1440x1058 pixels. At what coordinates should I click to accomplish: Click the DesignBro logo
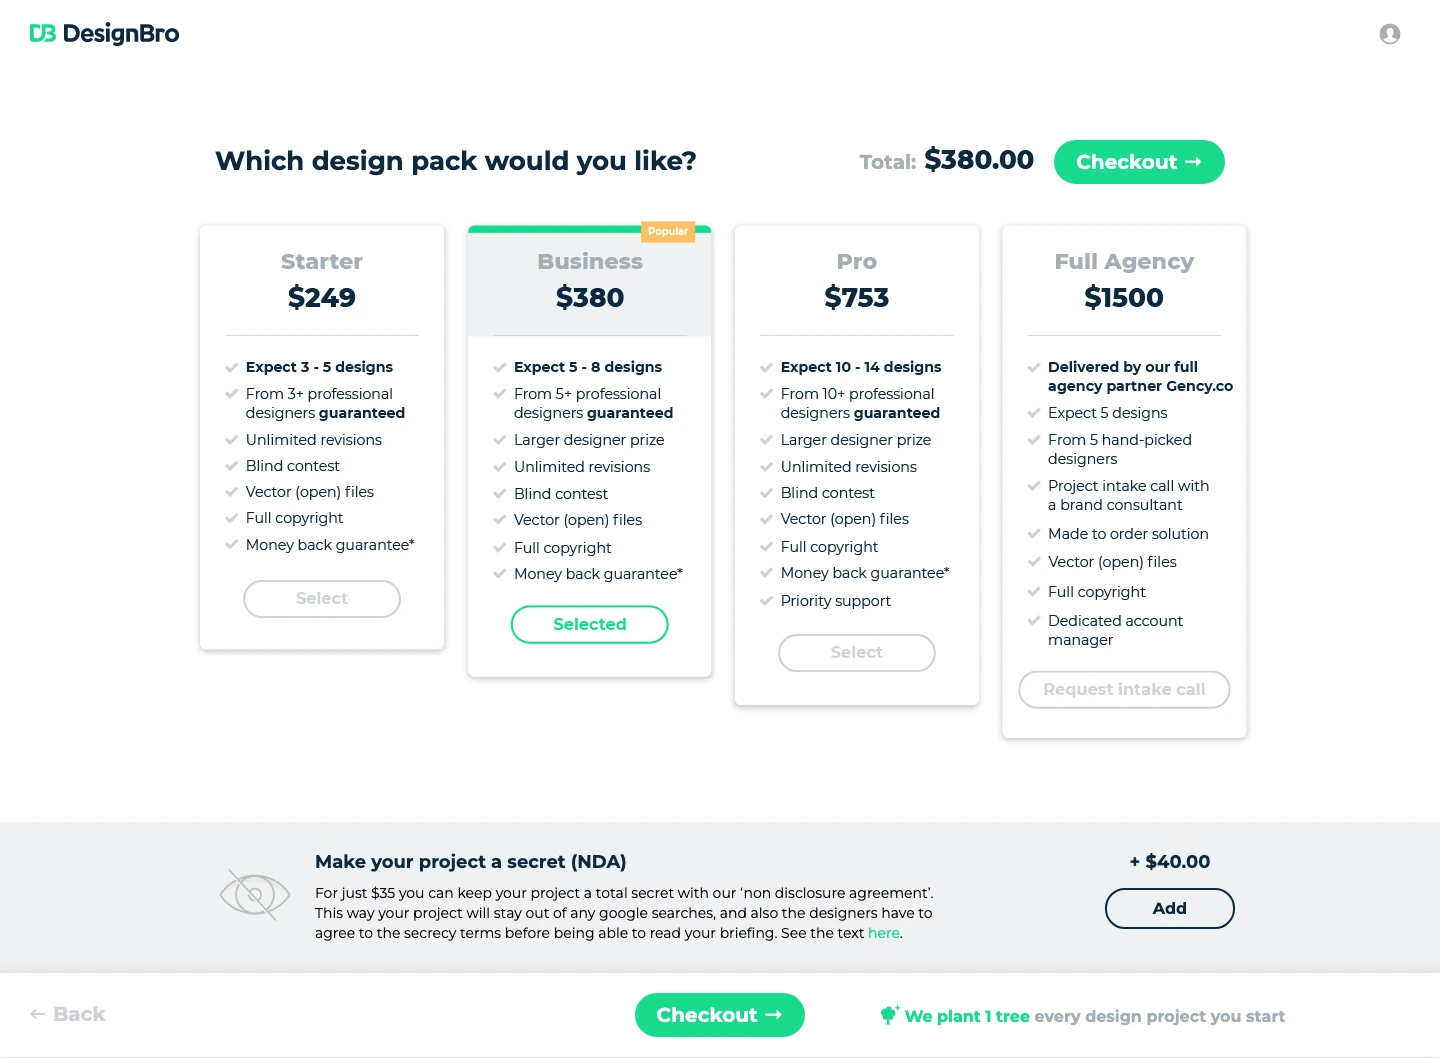104,33
